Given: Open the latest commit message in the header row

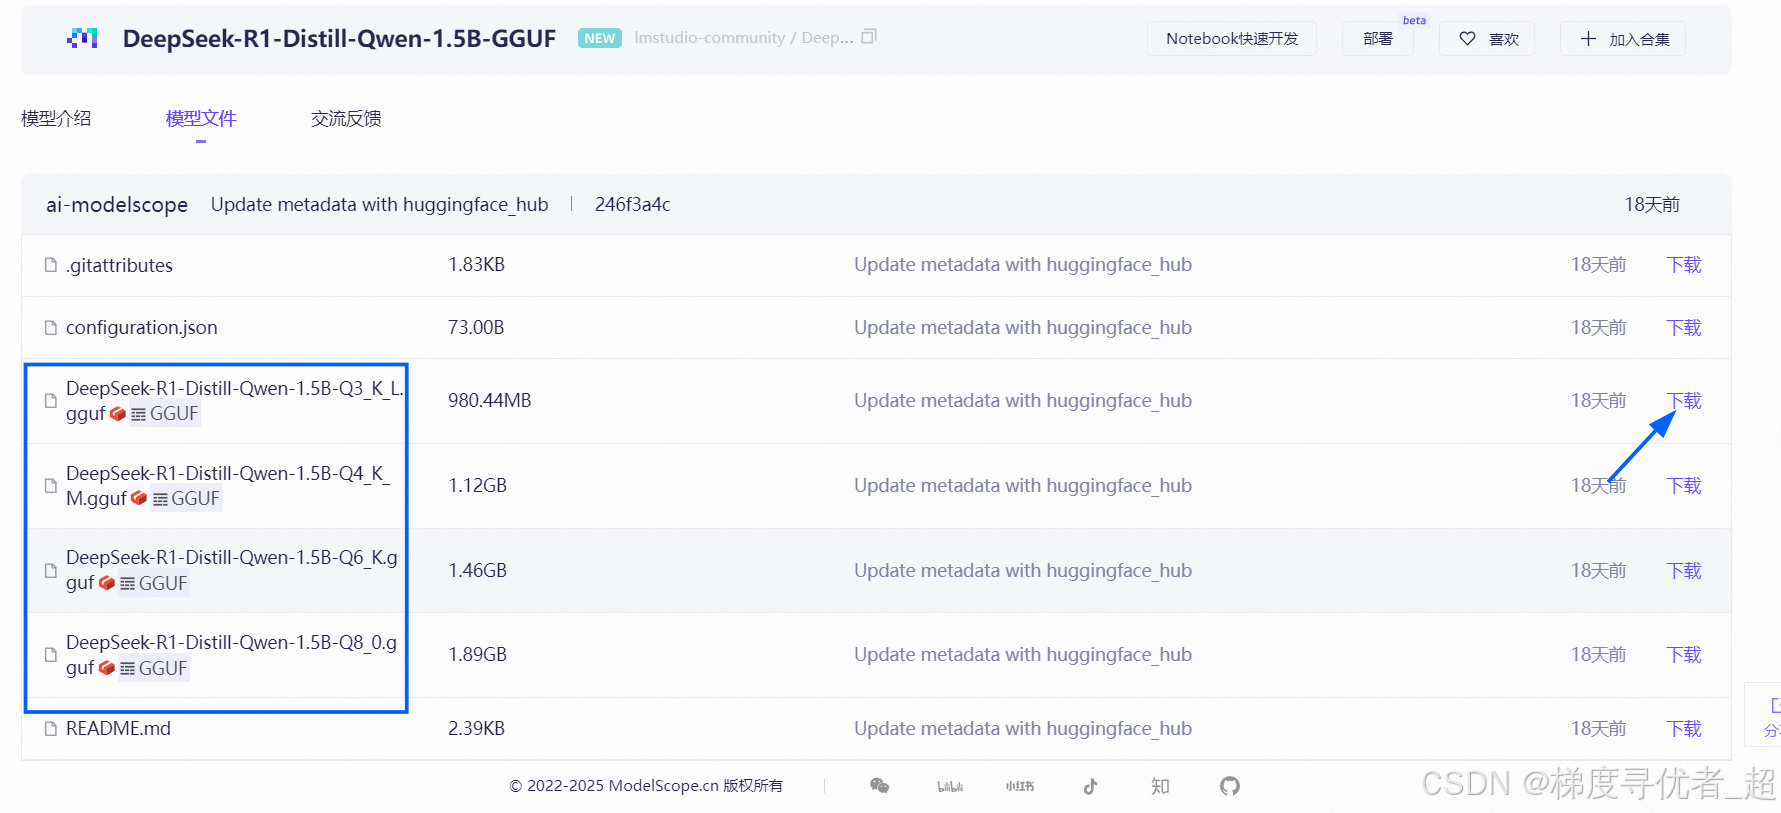Looking at the screenshot, I should coord(379,205).
